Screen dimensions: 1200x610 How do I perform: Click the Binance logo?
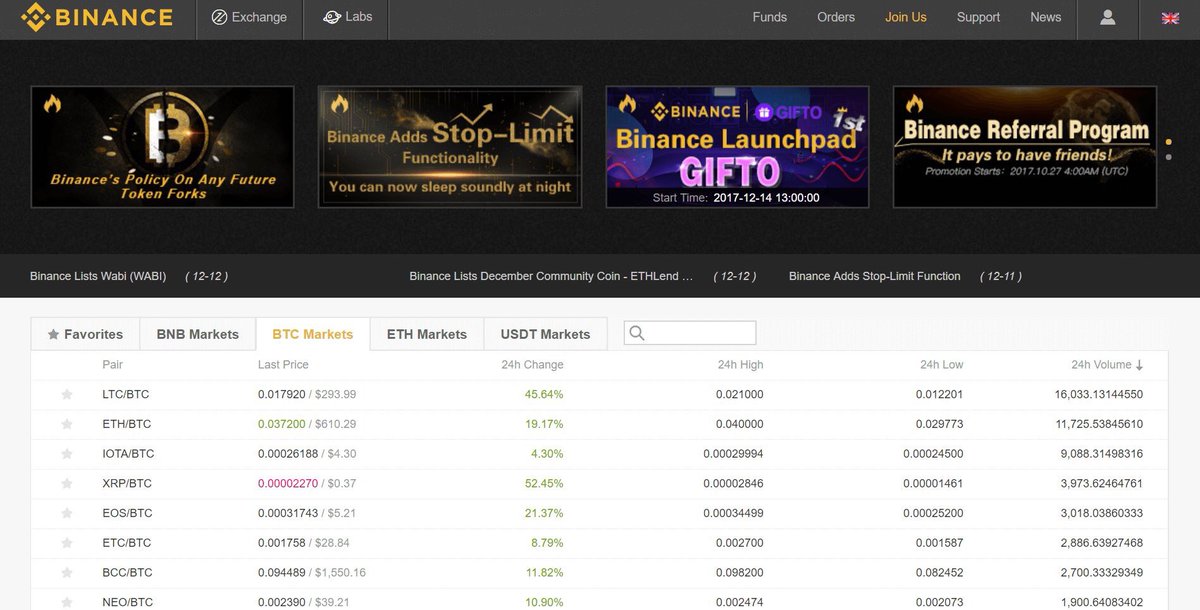97,17
